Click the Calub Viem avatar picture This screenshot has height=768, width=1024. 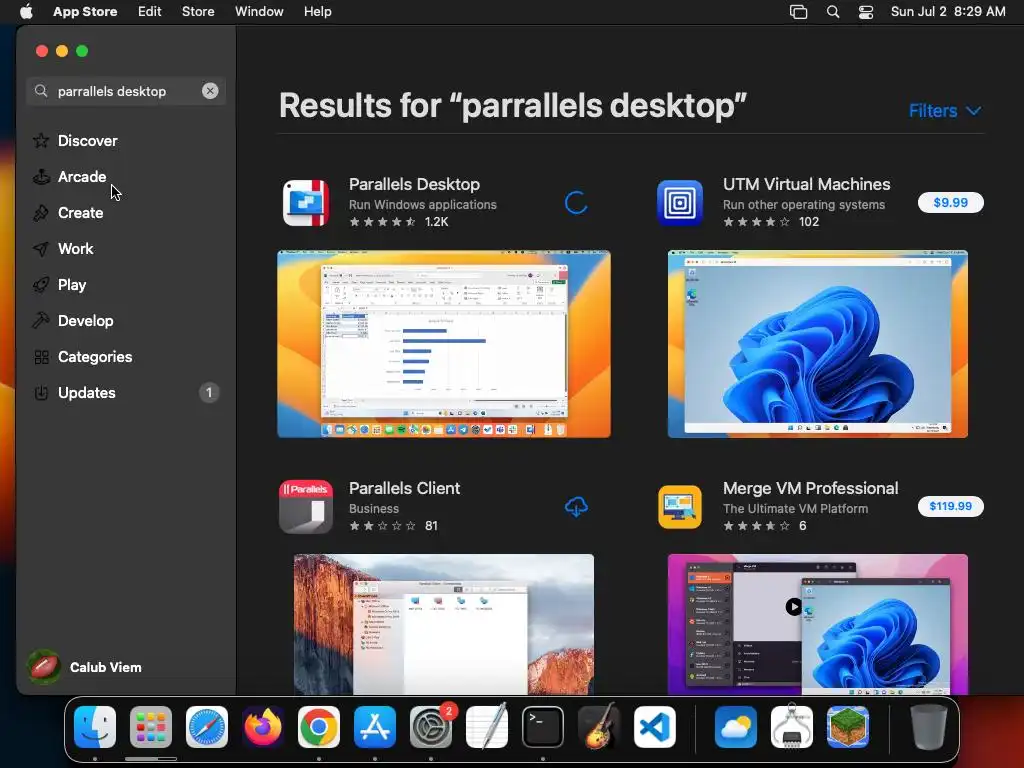pyautogui.click(x=44, y=667)
